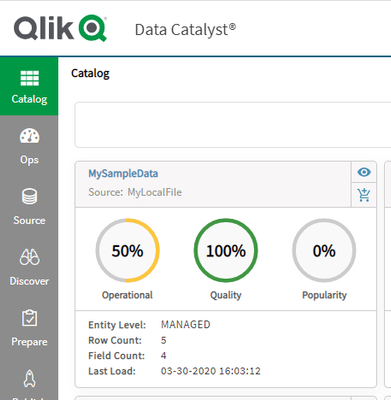Screen dimensions: 391x400
Task: Click the 0% Popularity gauge
Action: pos(324,250)
